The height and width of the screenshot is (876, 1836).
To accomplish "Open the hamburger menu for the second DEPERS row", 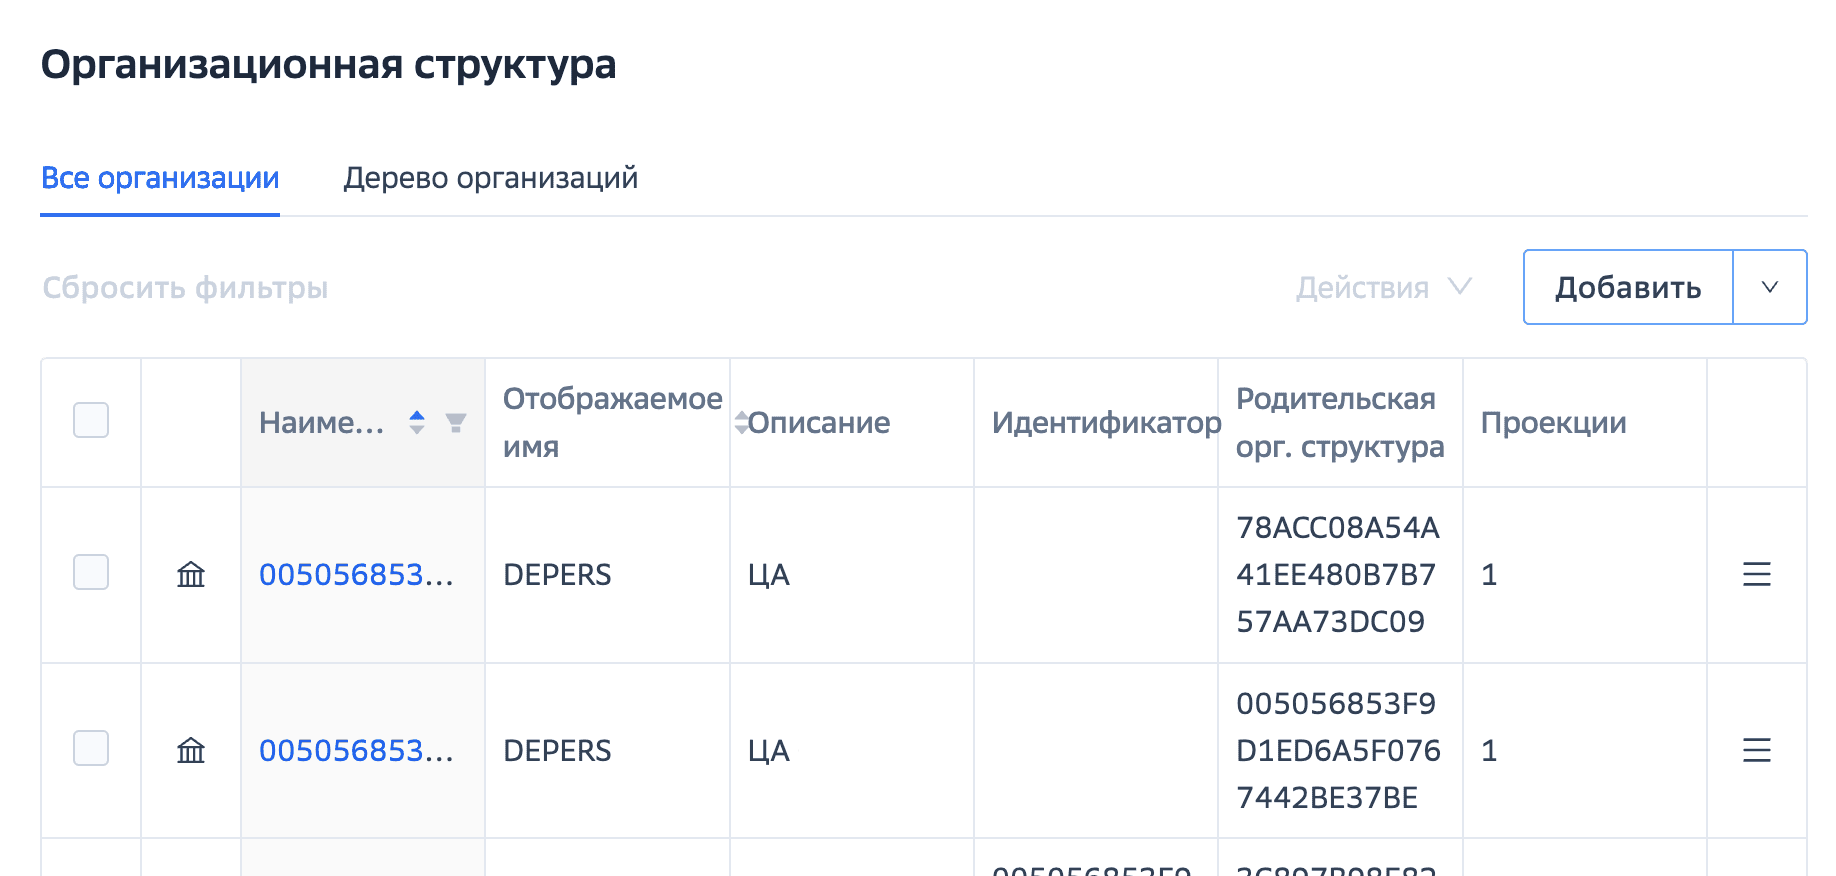I will (1756, 750).
